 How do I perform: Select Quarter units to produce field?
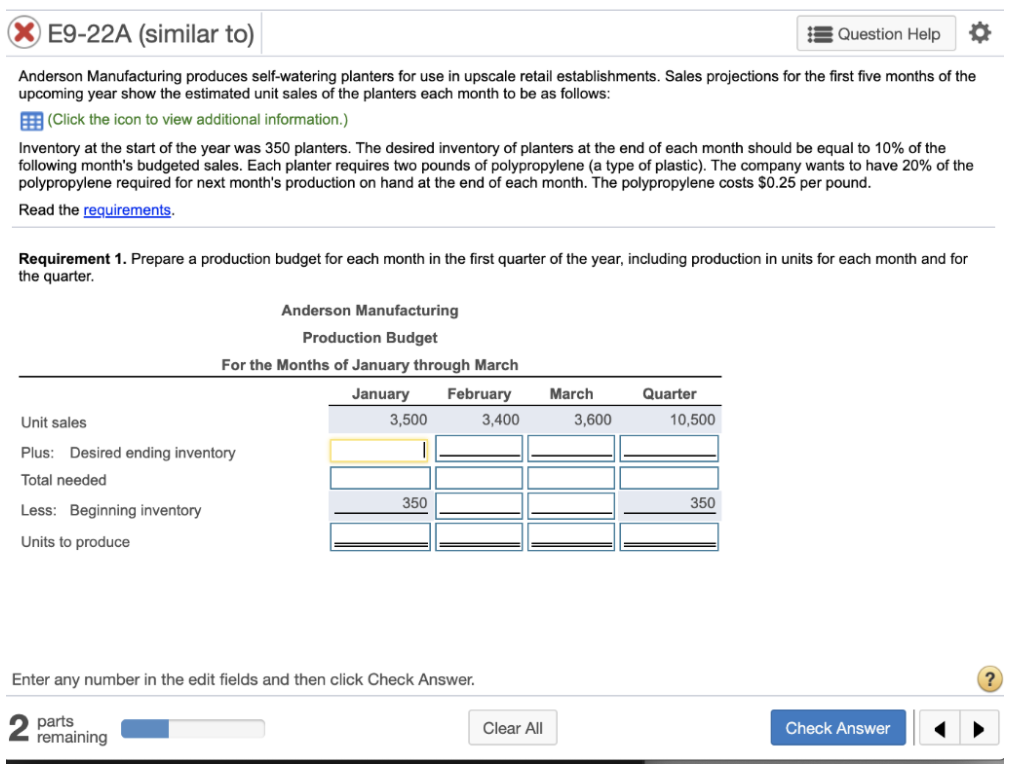tap(669, 537)
